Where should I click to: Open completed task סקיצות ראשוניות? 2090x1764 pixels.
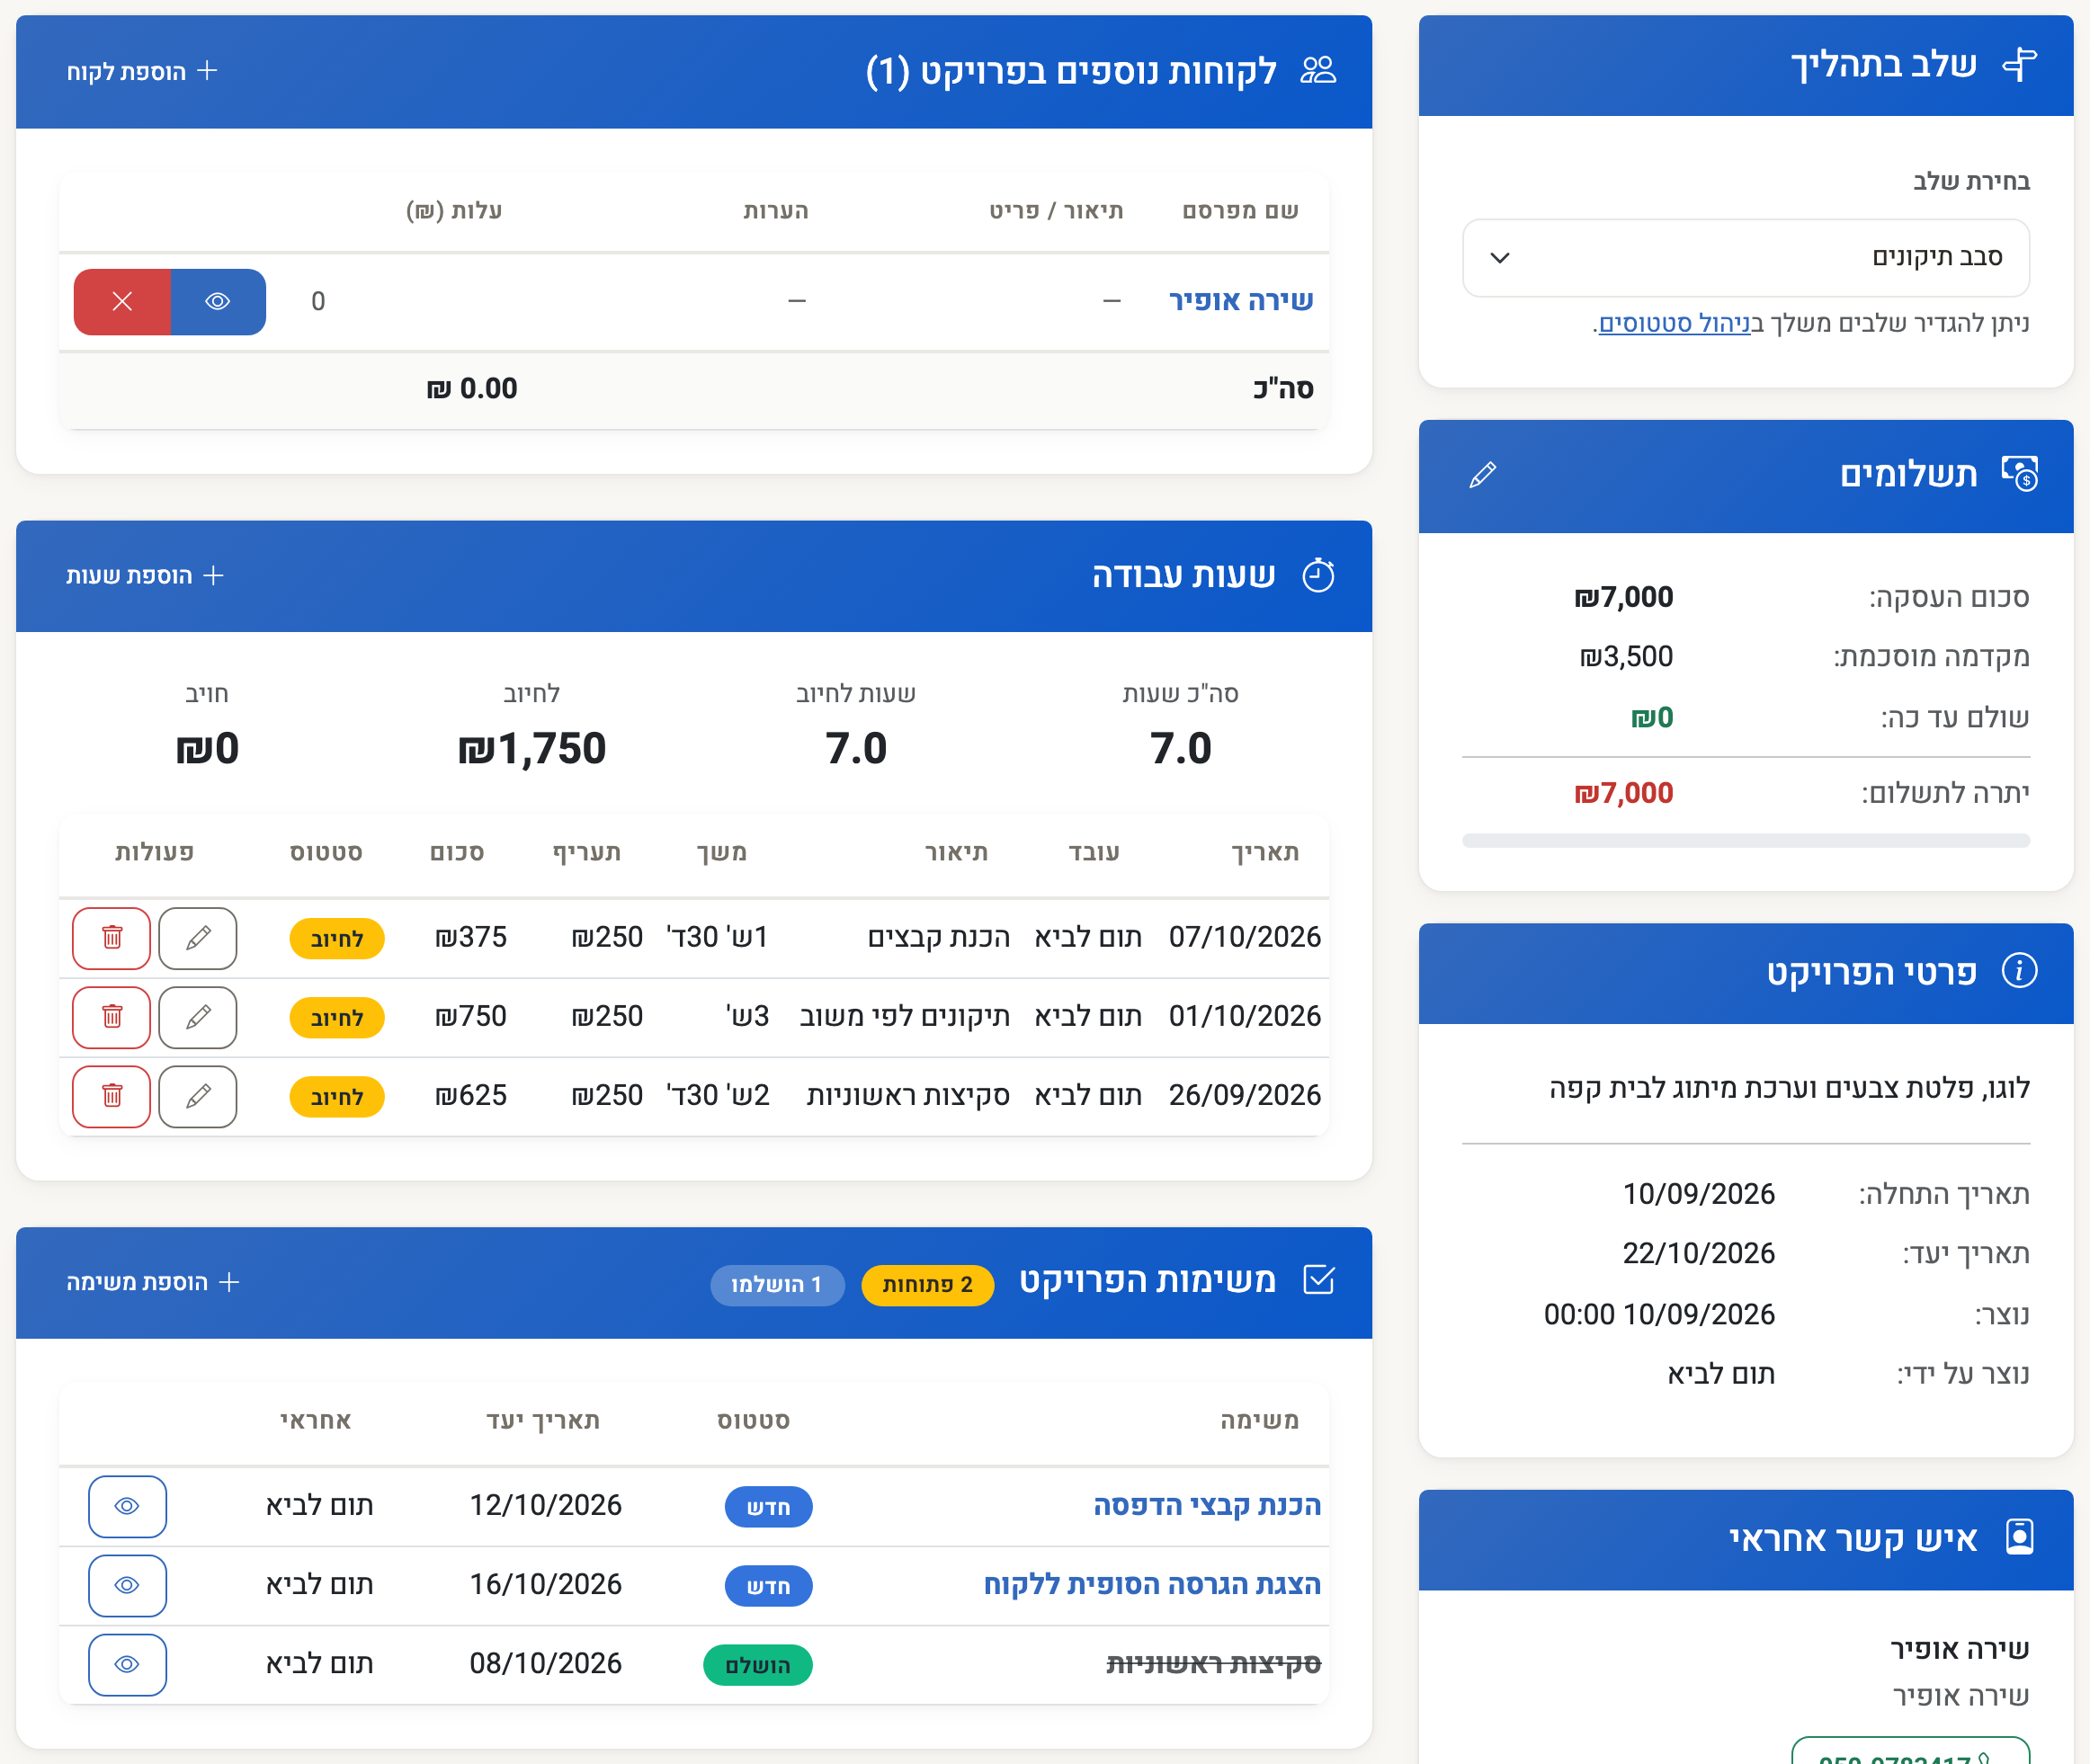pyautogui.click(x=1213, y=1663)
